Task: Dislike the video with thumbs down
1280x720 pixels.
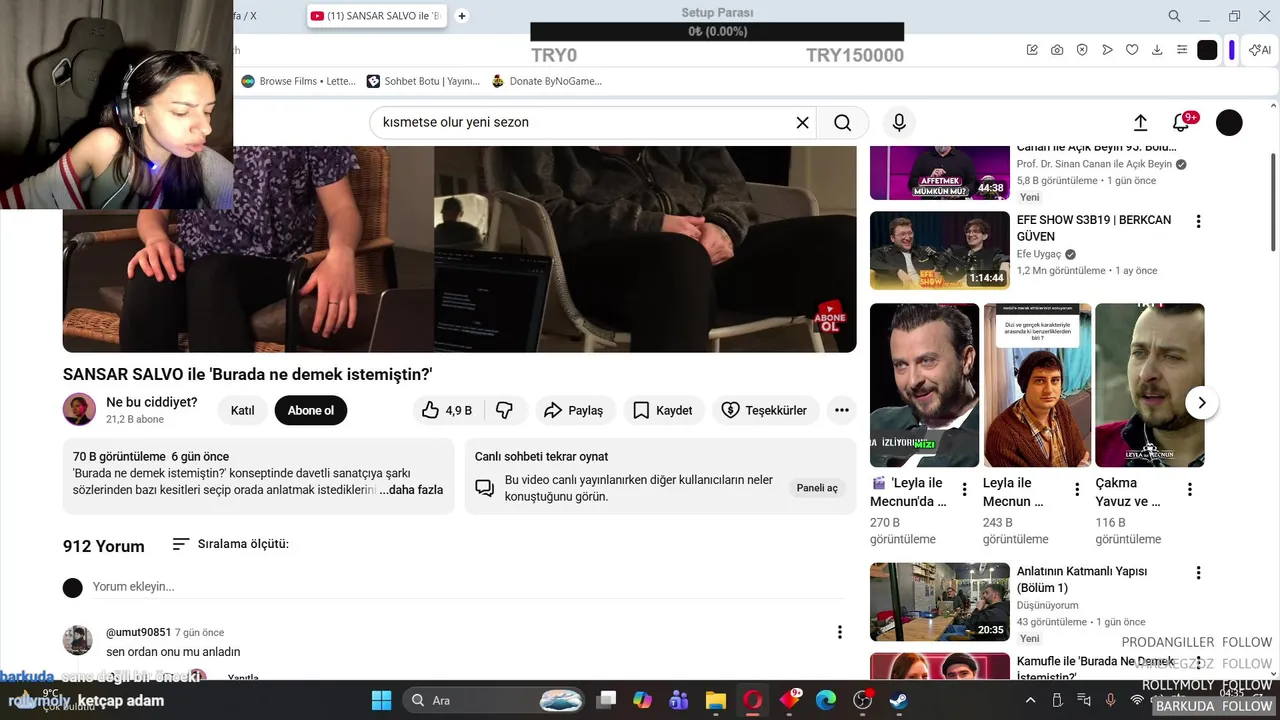Action: (x=505, y=410)
